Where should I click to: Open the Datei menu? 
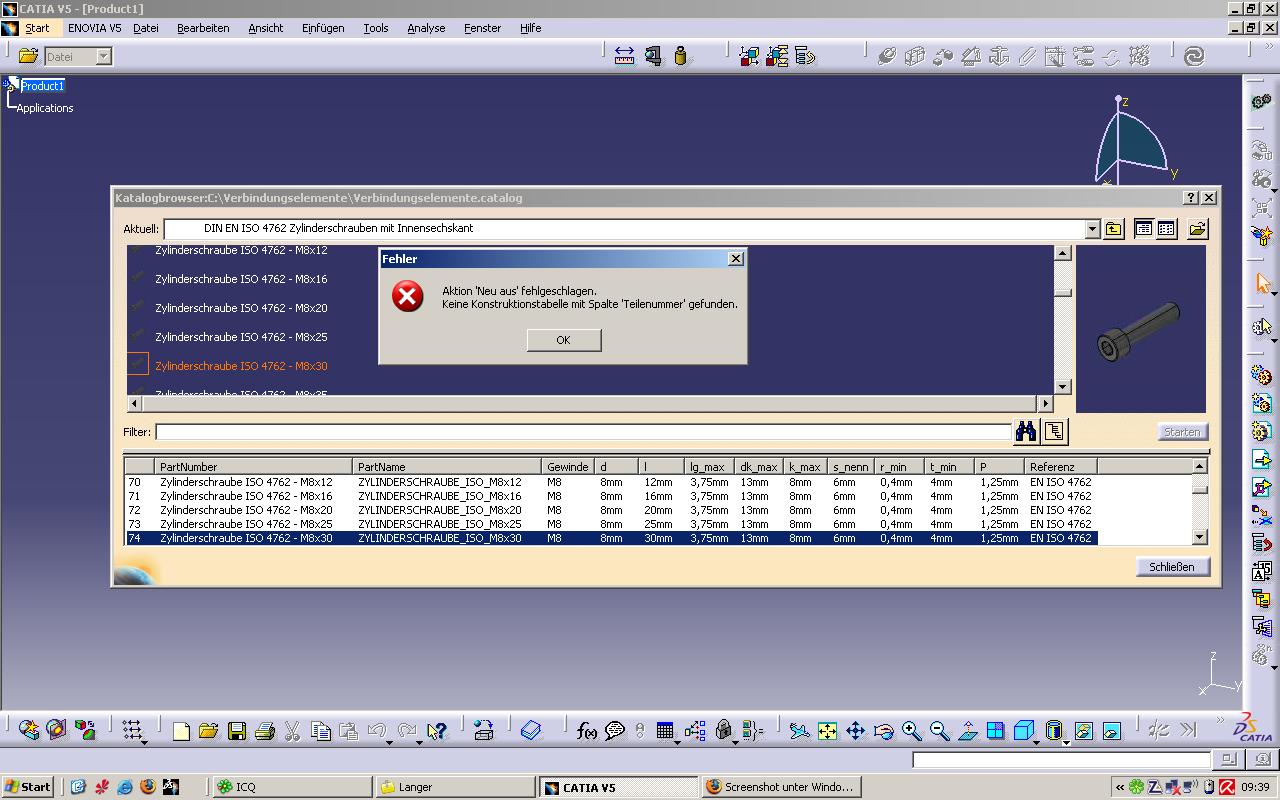click(146, 28)
